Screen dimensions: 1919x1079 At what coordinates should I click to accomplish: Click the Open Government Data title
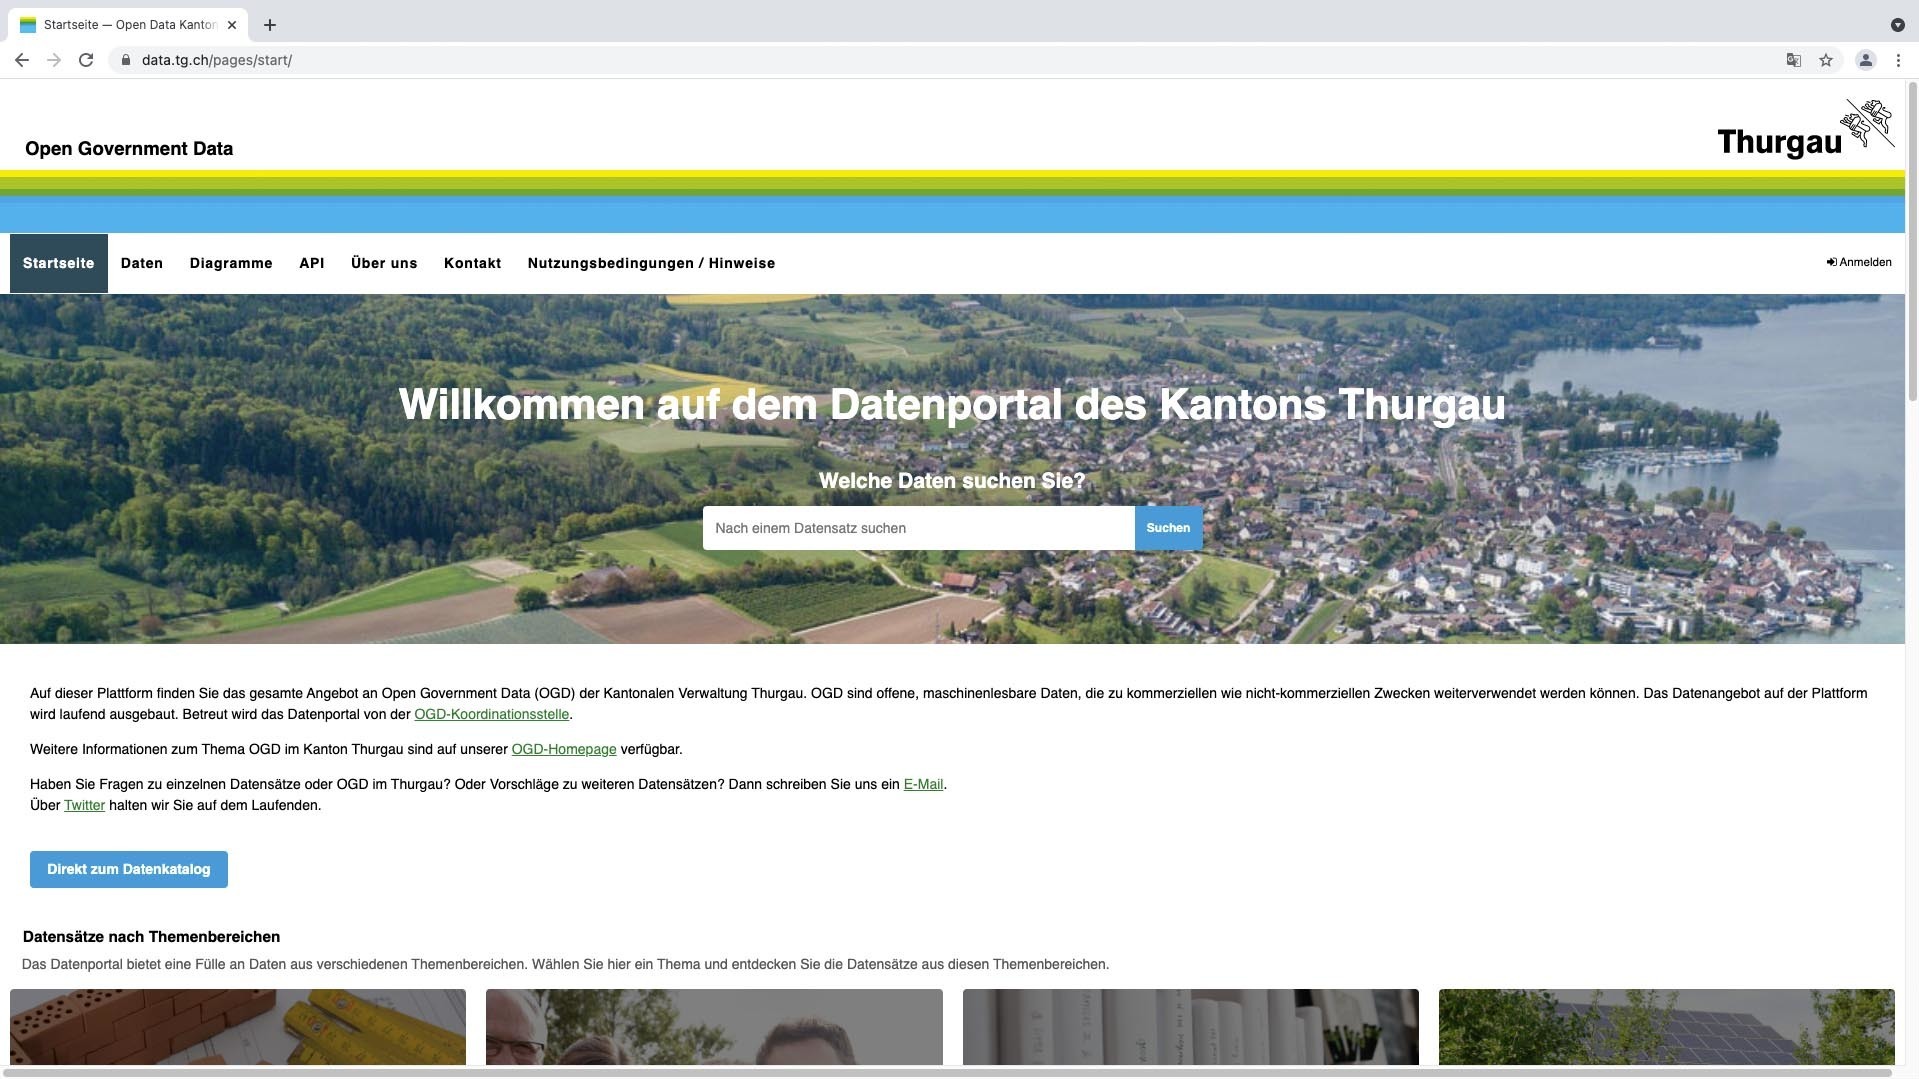click(129, 149)
